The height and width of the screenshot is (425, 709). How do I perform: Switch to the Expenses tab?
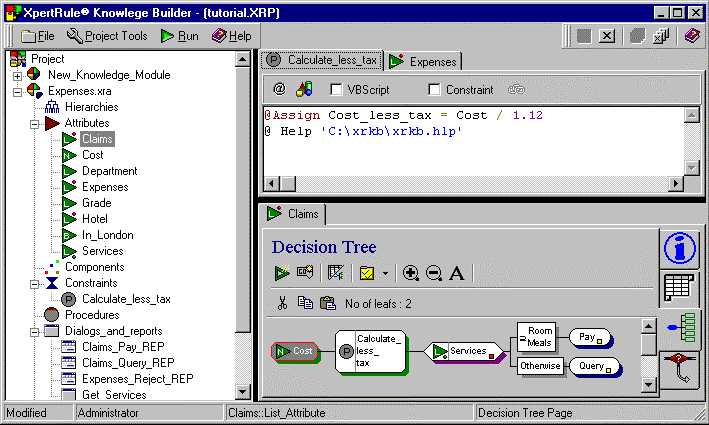click(422, 61)
